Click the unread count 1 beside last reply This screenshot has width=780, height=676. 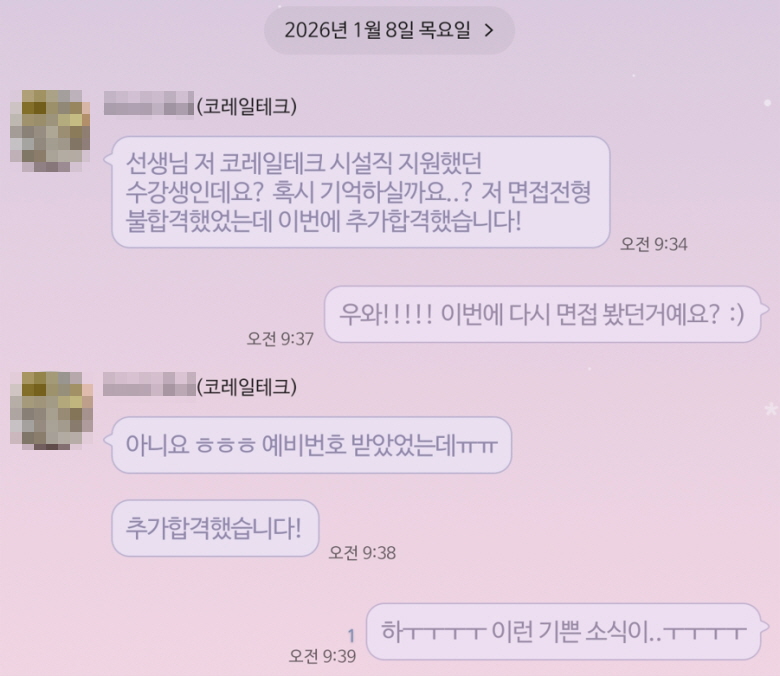click(x=351, y=636)
